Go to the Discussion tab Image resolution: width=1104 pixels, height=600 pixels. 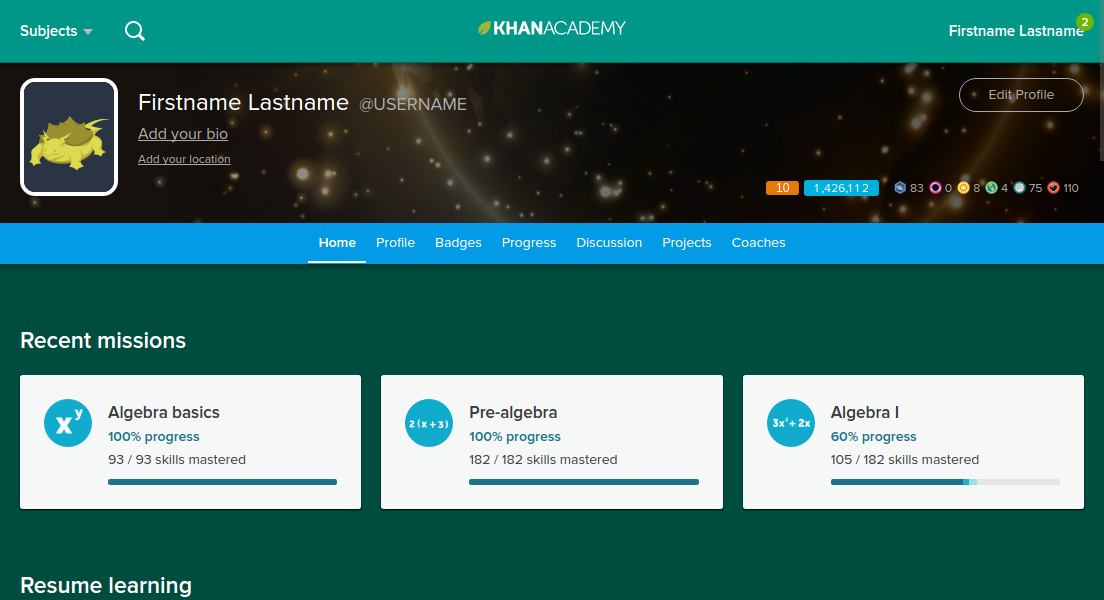609,242
